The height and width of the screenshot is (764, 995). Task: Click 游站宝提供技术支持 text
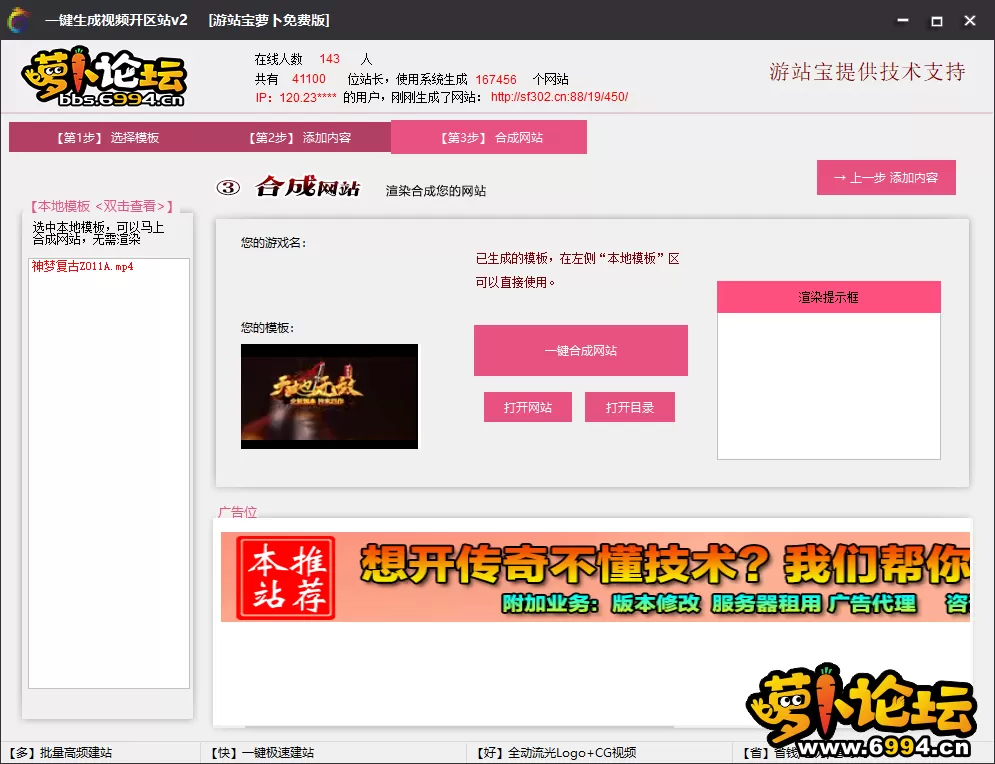[867, 72]
